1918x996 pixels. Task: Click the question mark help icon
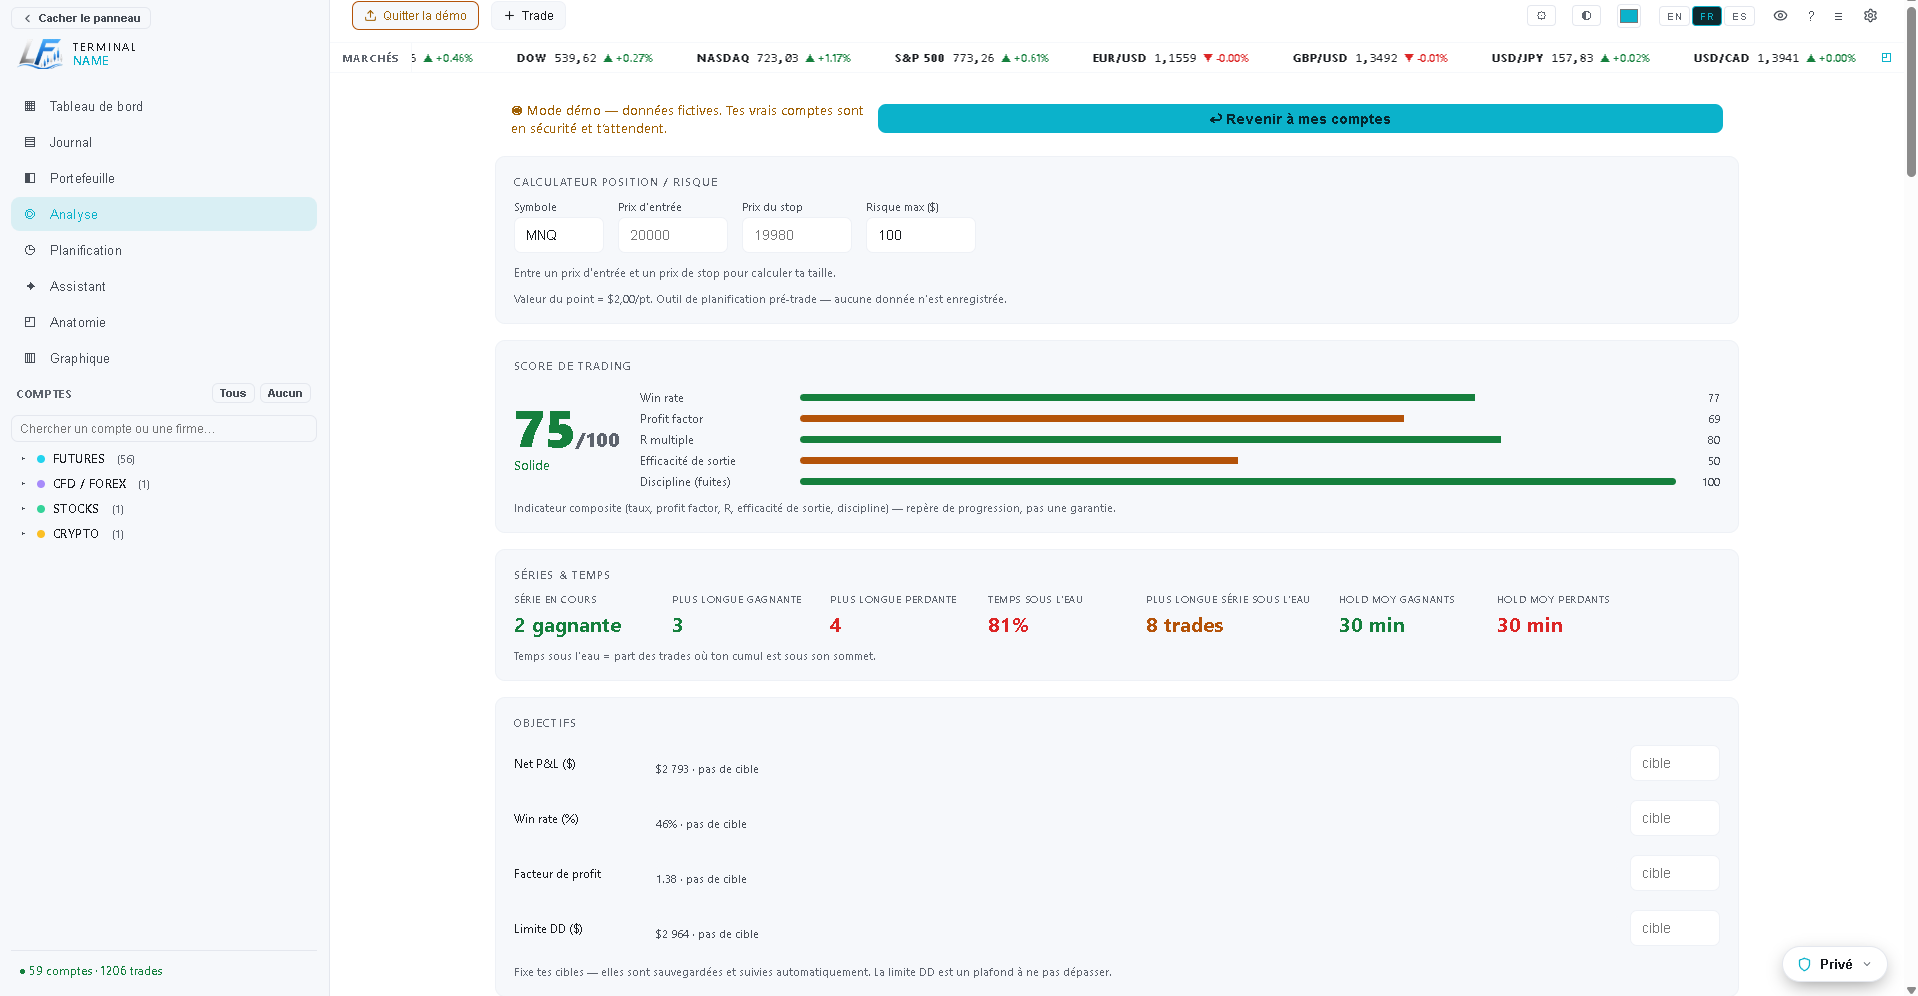[1811, 16]
